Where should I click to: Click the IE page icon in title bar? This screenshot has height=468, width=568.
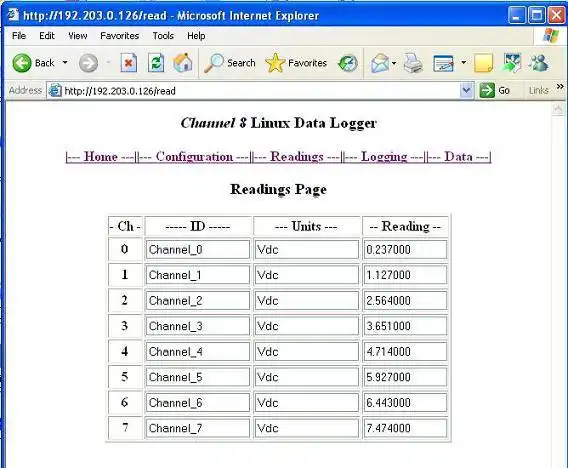click(13, 15)
